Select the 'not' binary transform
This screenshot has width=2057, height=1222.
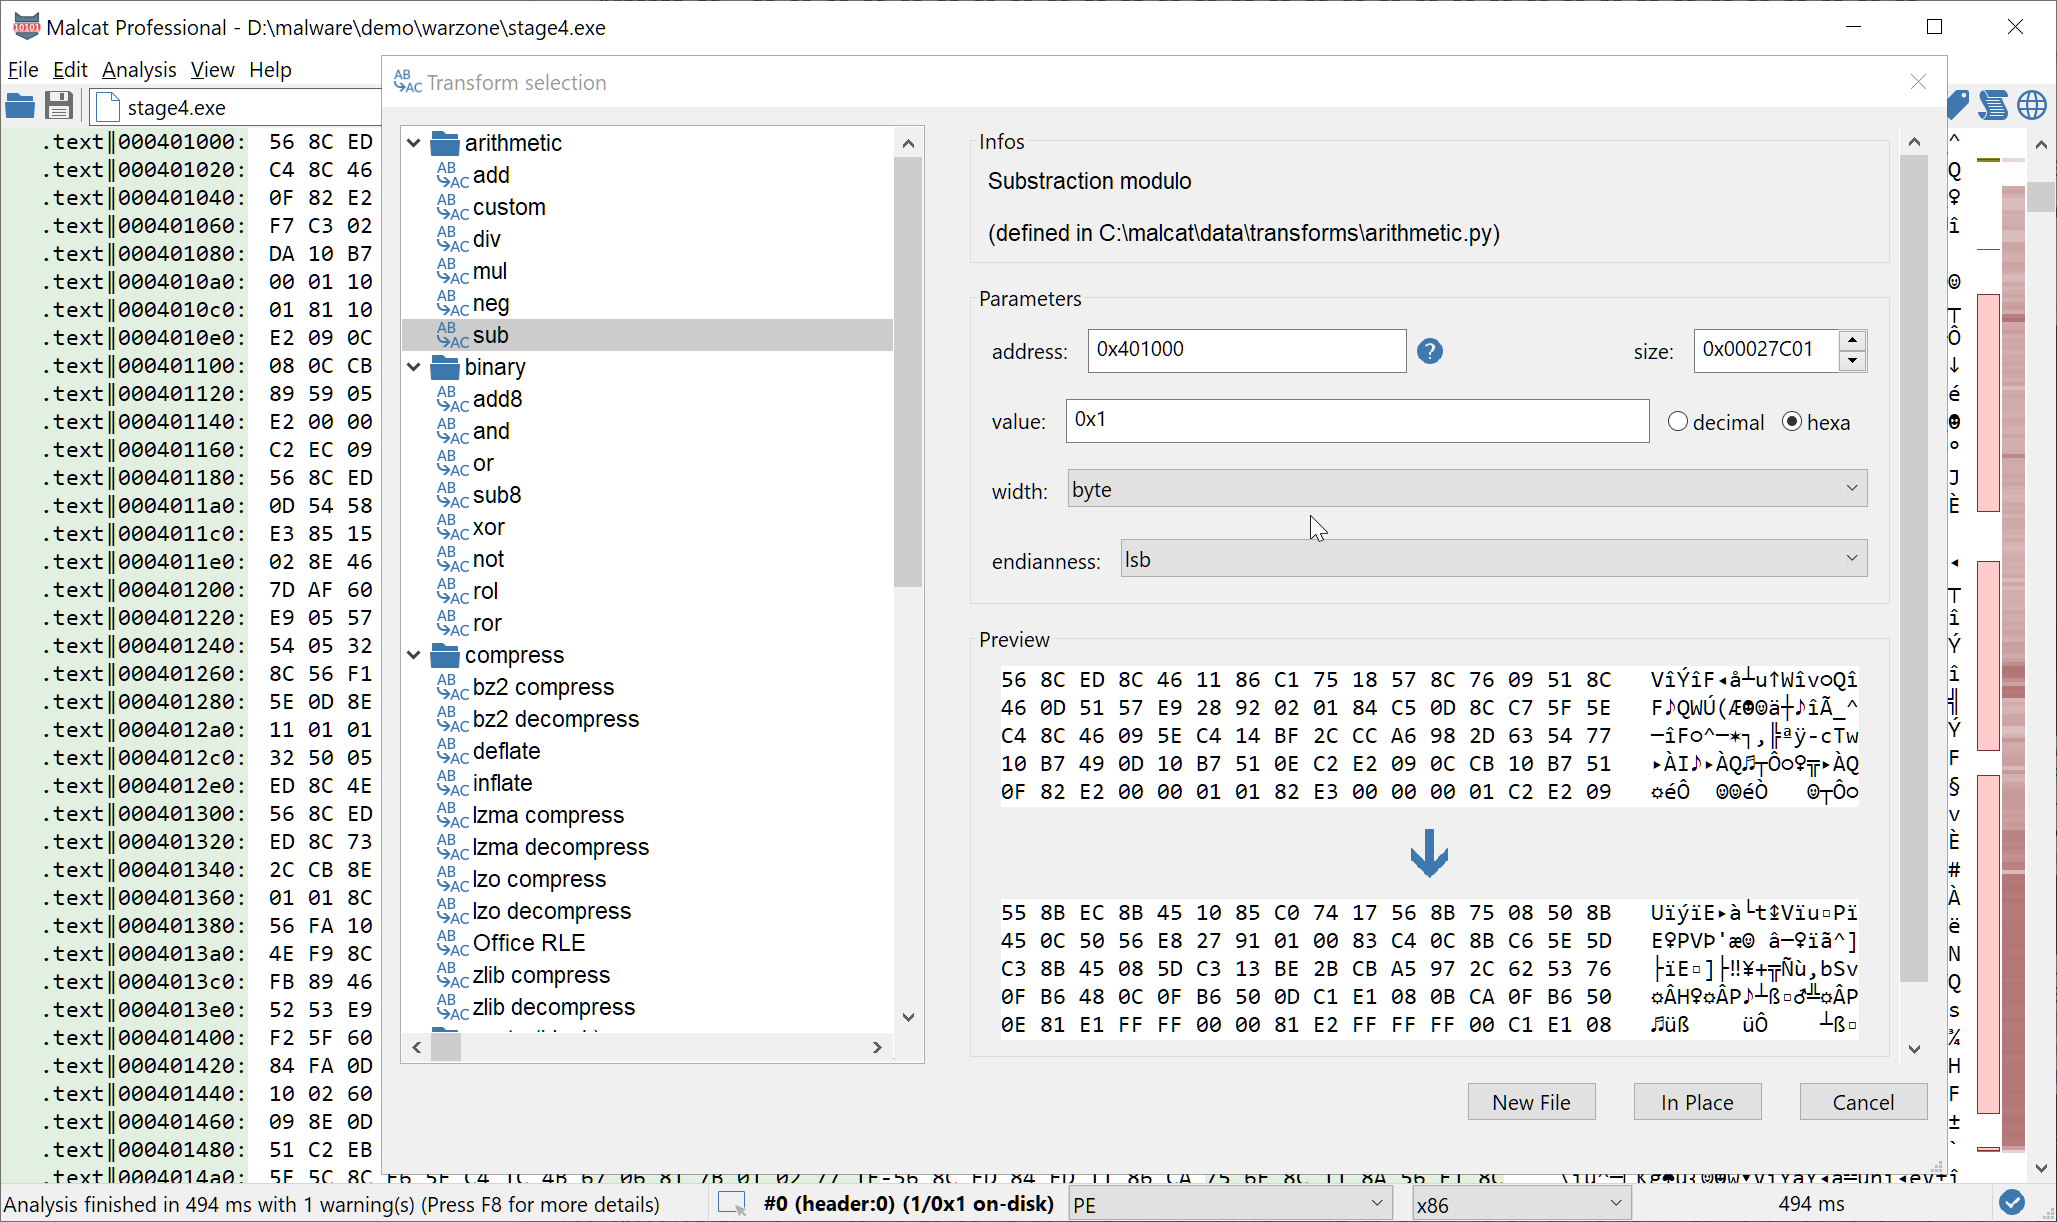pyautogui.click(x=489, y=559)
